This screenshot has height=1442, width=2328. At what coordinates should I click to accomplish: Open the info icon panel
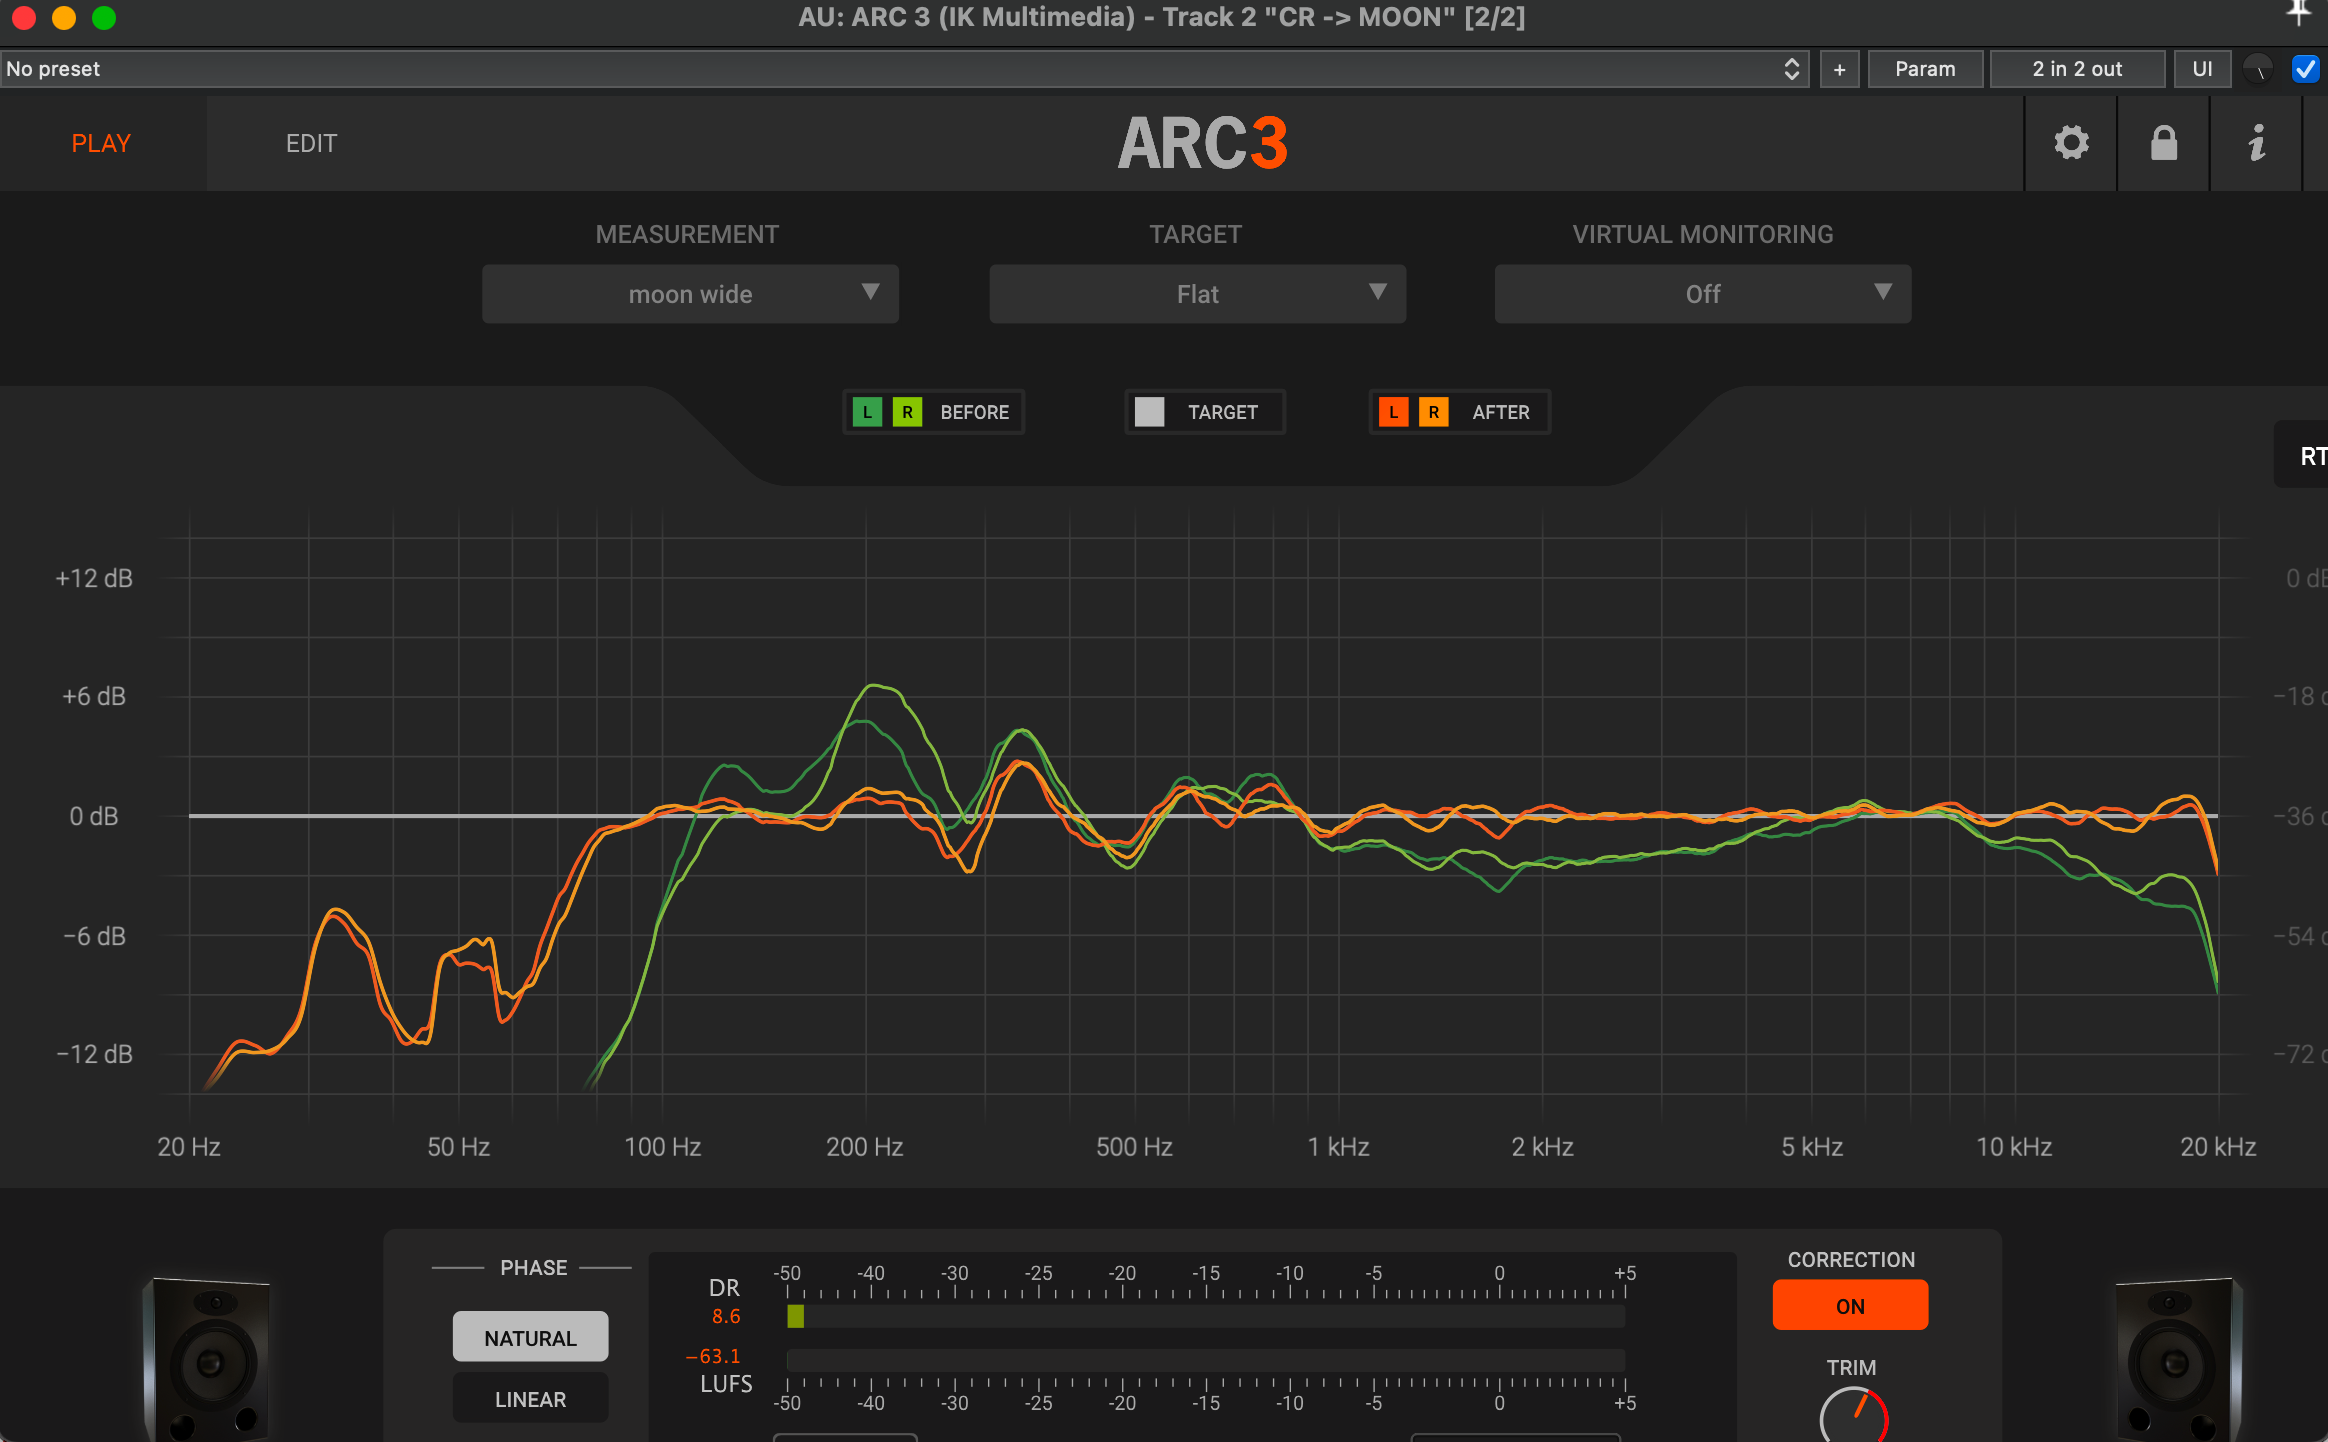pyautogui.click(x=2257, y=143)
